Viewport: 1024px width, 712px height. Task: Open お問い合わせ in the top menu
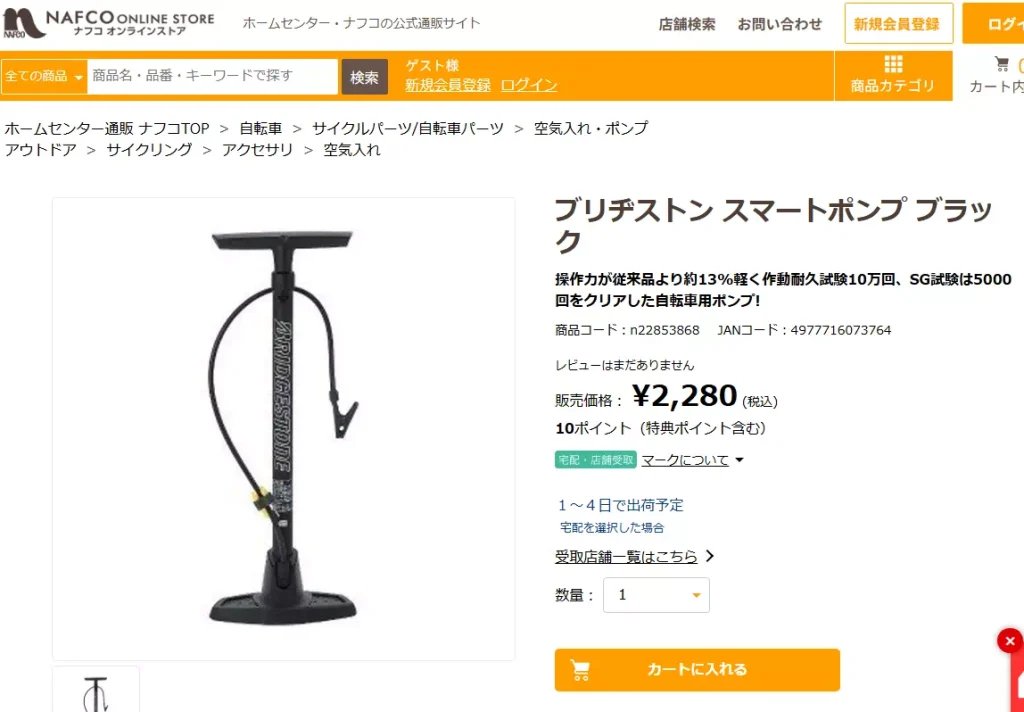tap(780, 24)
